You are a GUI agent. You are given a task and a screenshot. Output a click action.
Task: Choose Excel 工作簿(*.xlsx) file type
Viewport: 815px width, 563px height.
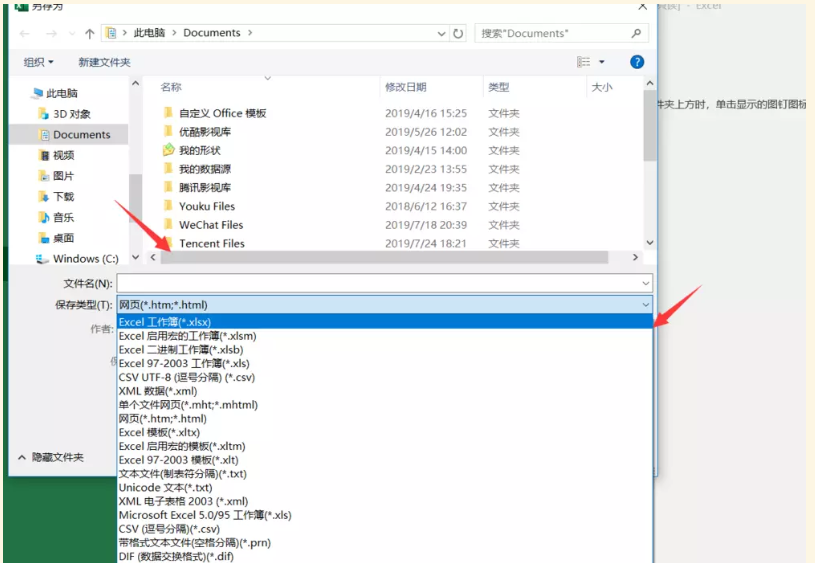pos(385,322)
